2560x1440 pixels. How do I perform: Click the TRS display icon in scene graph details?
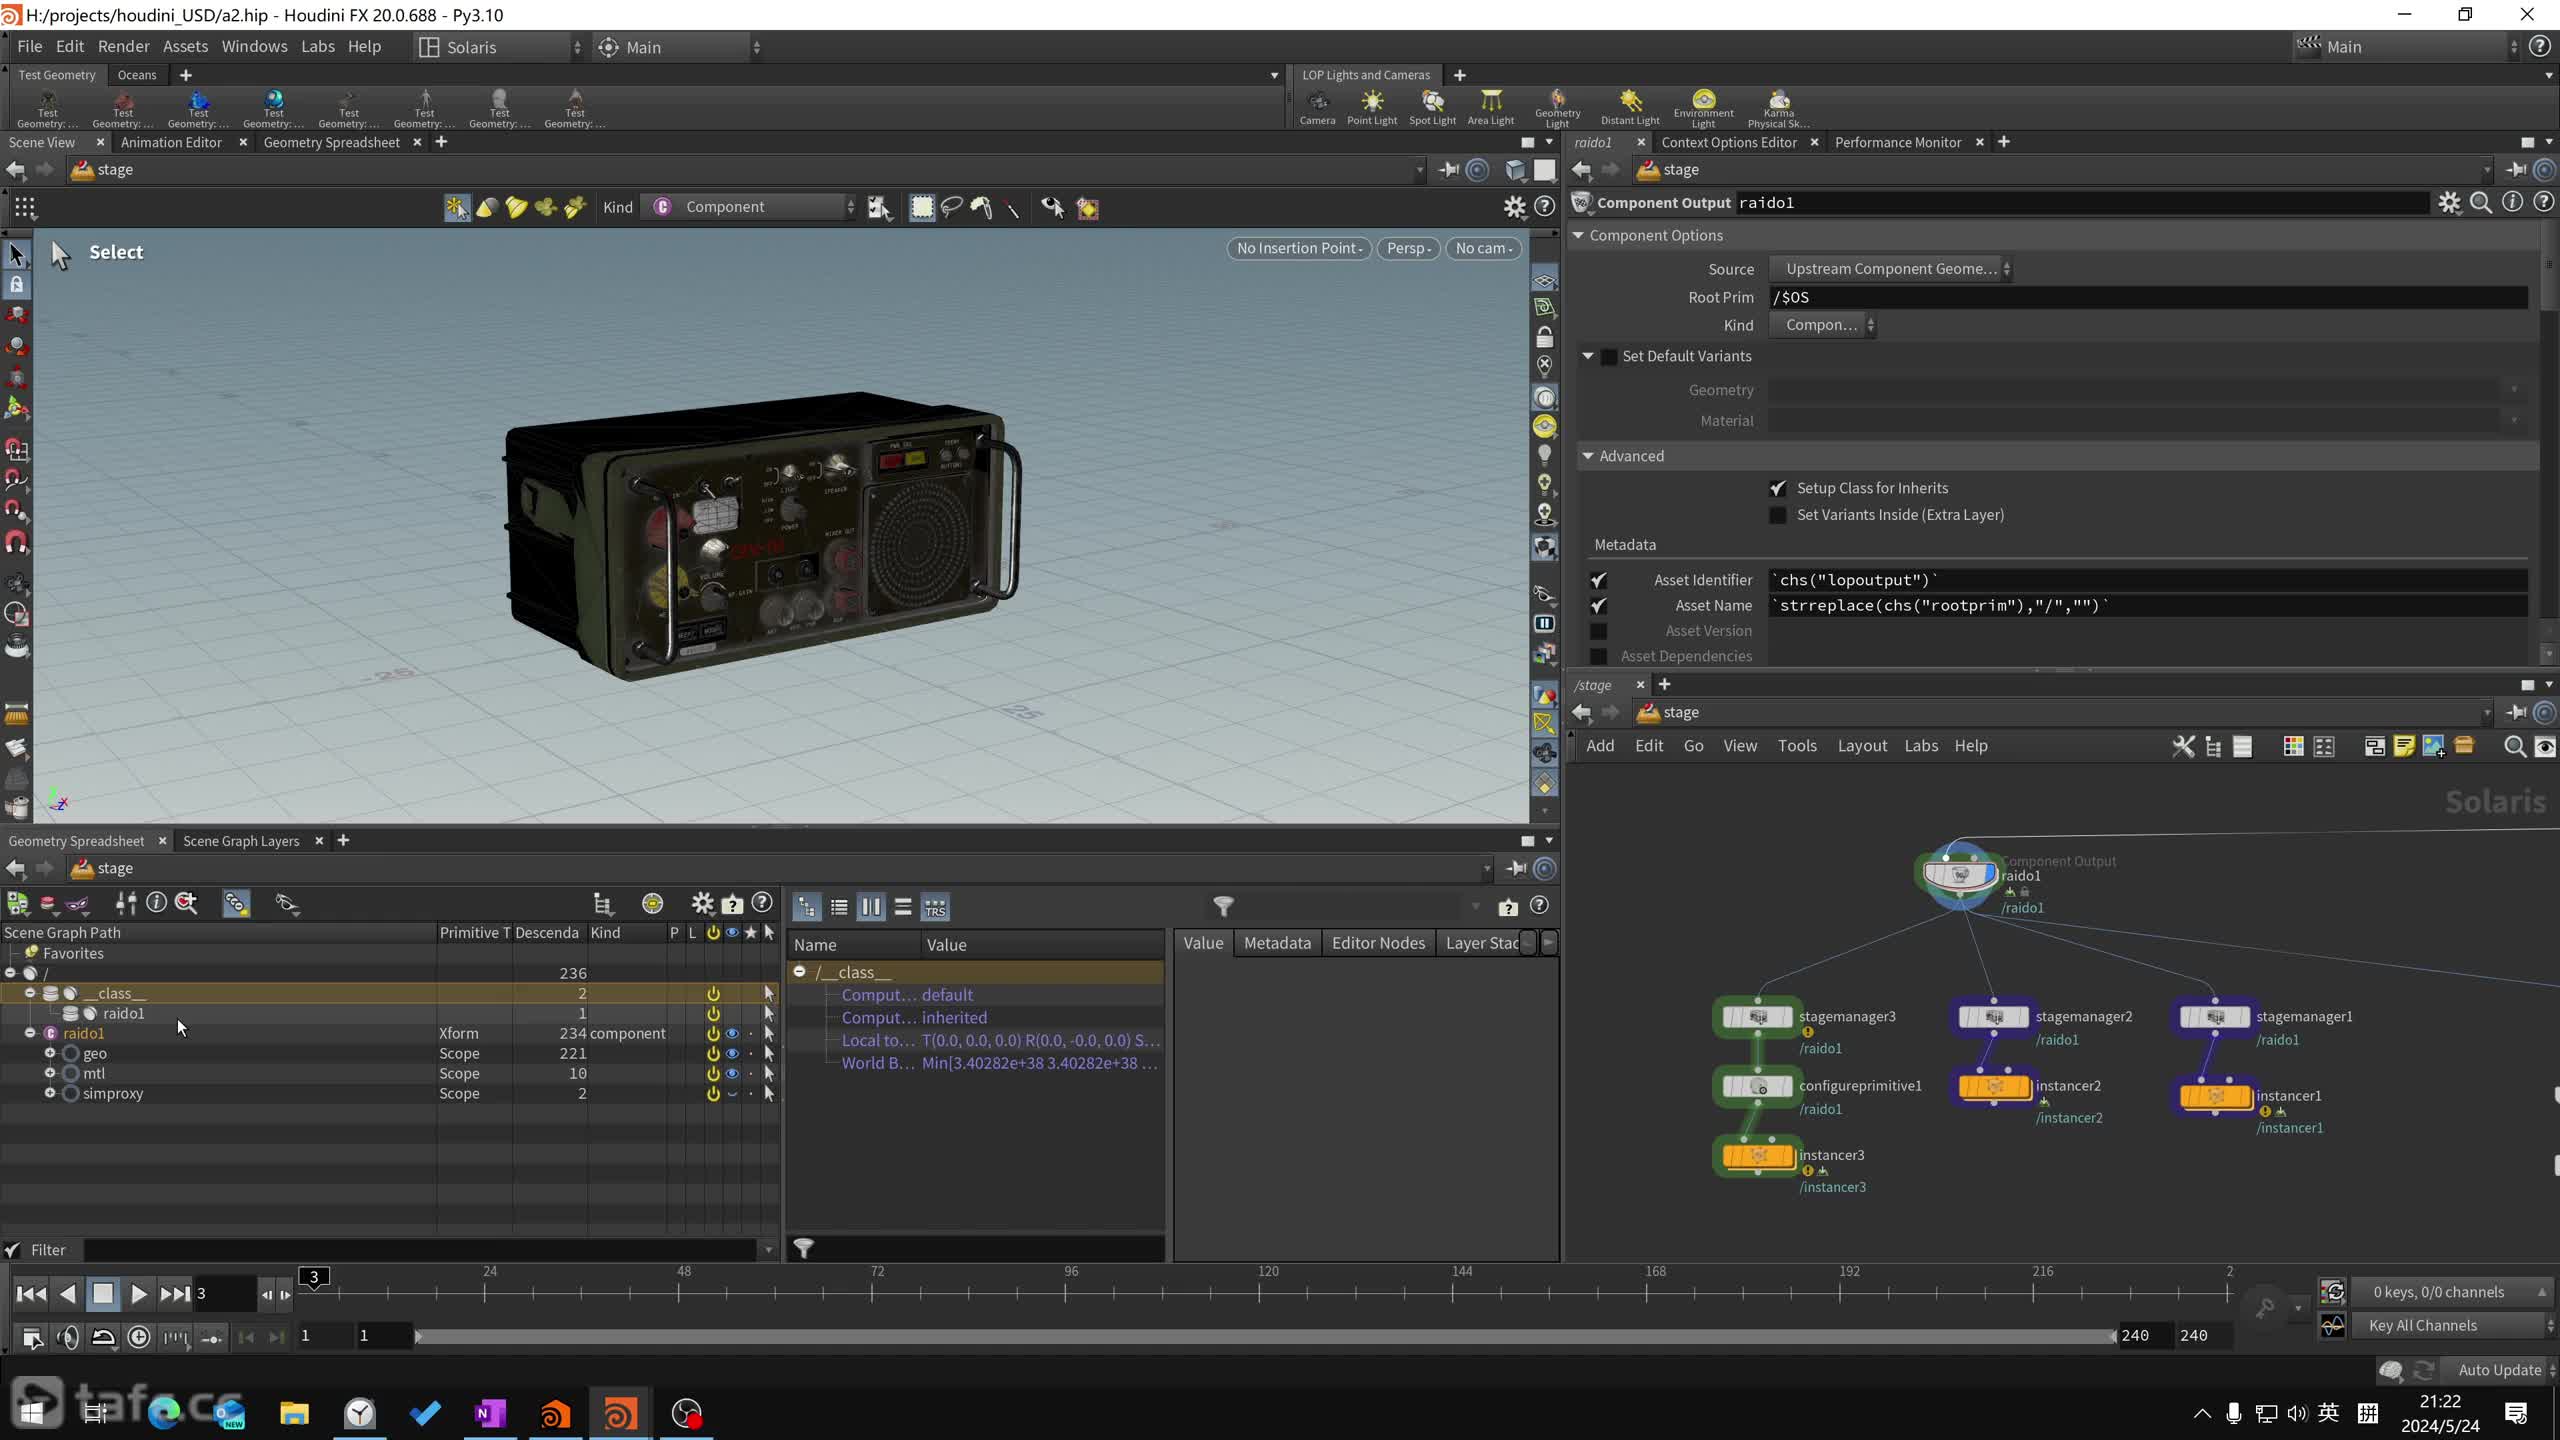click(x=935, y=907)
